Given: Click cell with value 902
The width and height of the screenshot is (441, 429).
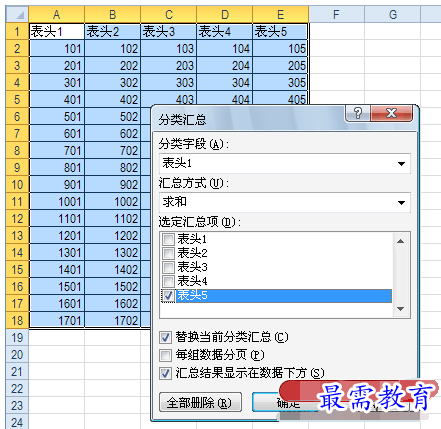Looking at the screenshot, I should [x=113, y=185].
